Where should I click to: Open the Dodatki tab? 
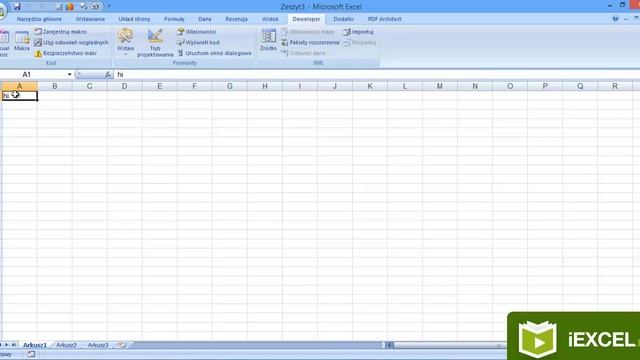[343, 19]
